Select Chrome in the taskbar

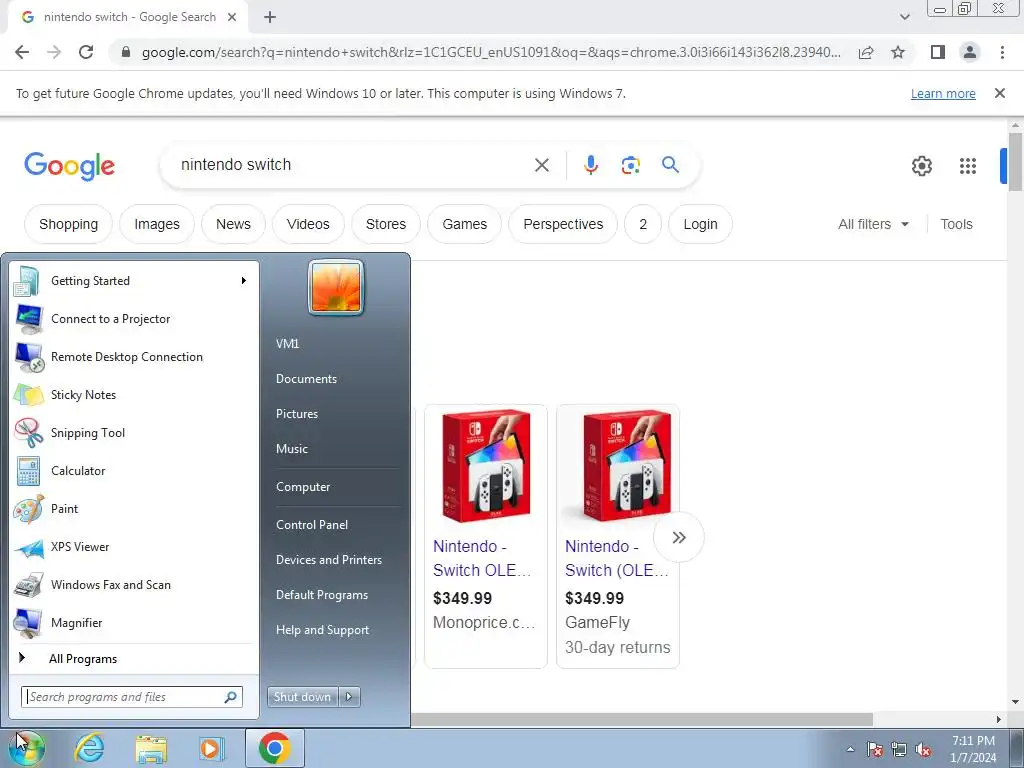point(274,748)
